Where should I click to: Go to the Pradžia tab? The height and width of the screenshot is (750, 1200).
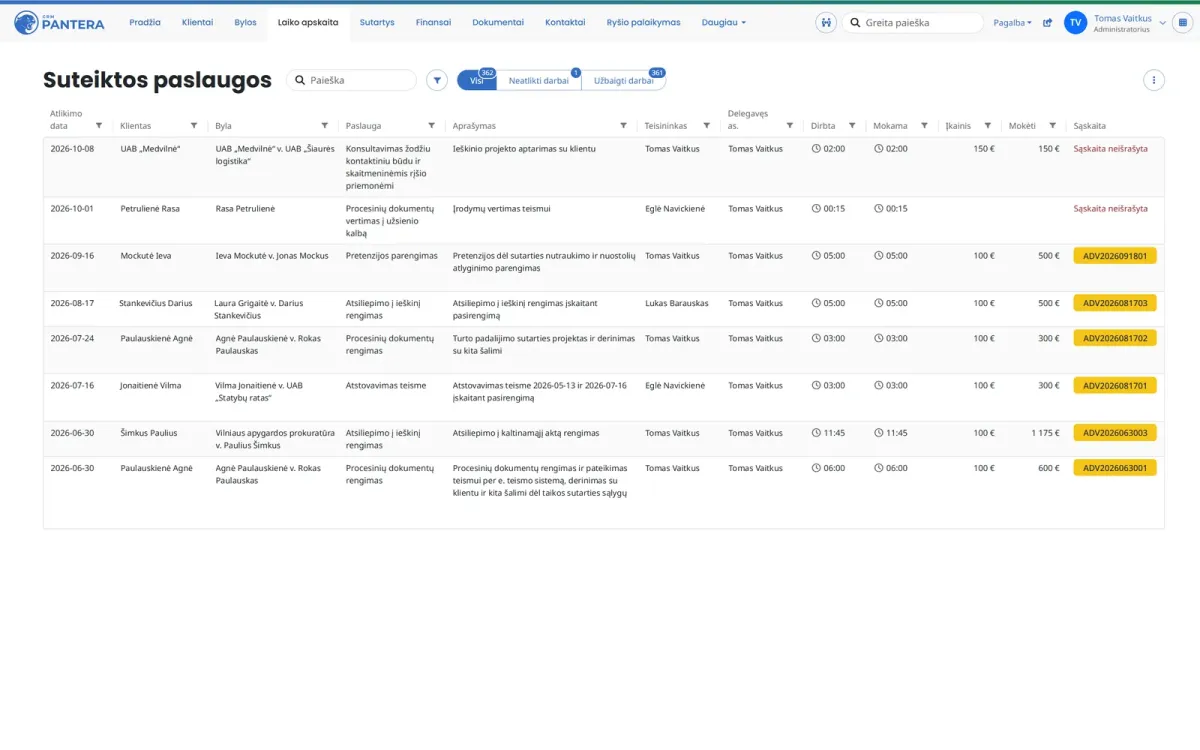click(x=145, y=22)
